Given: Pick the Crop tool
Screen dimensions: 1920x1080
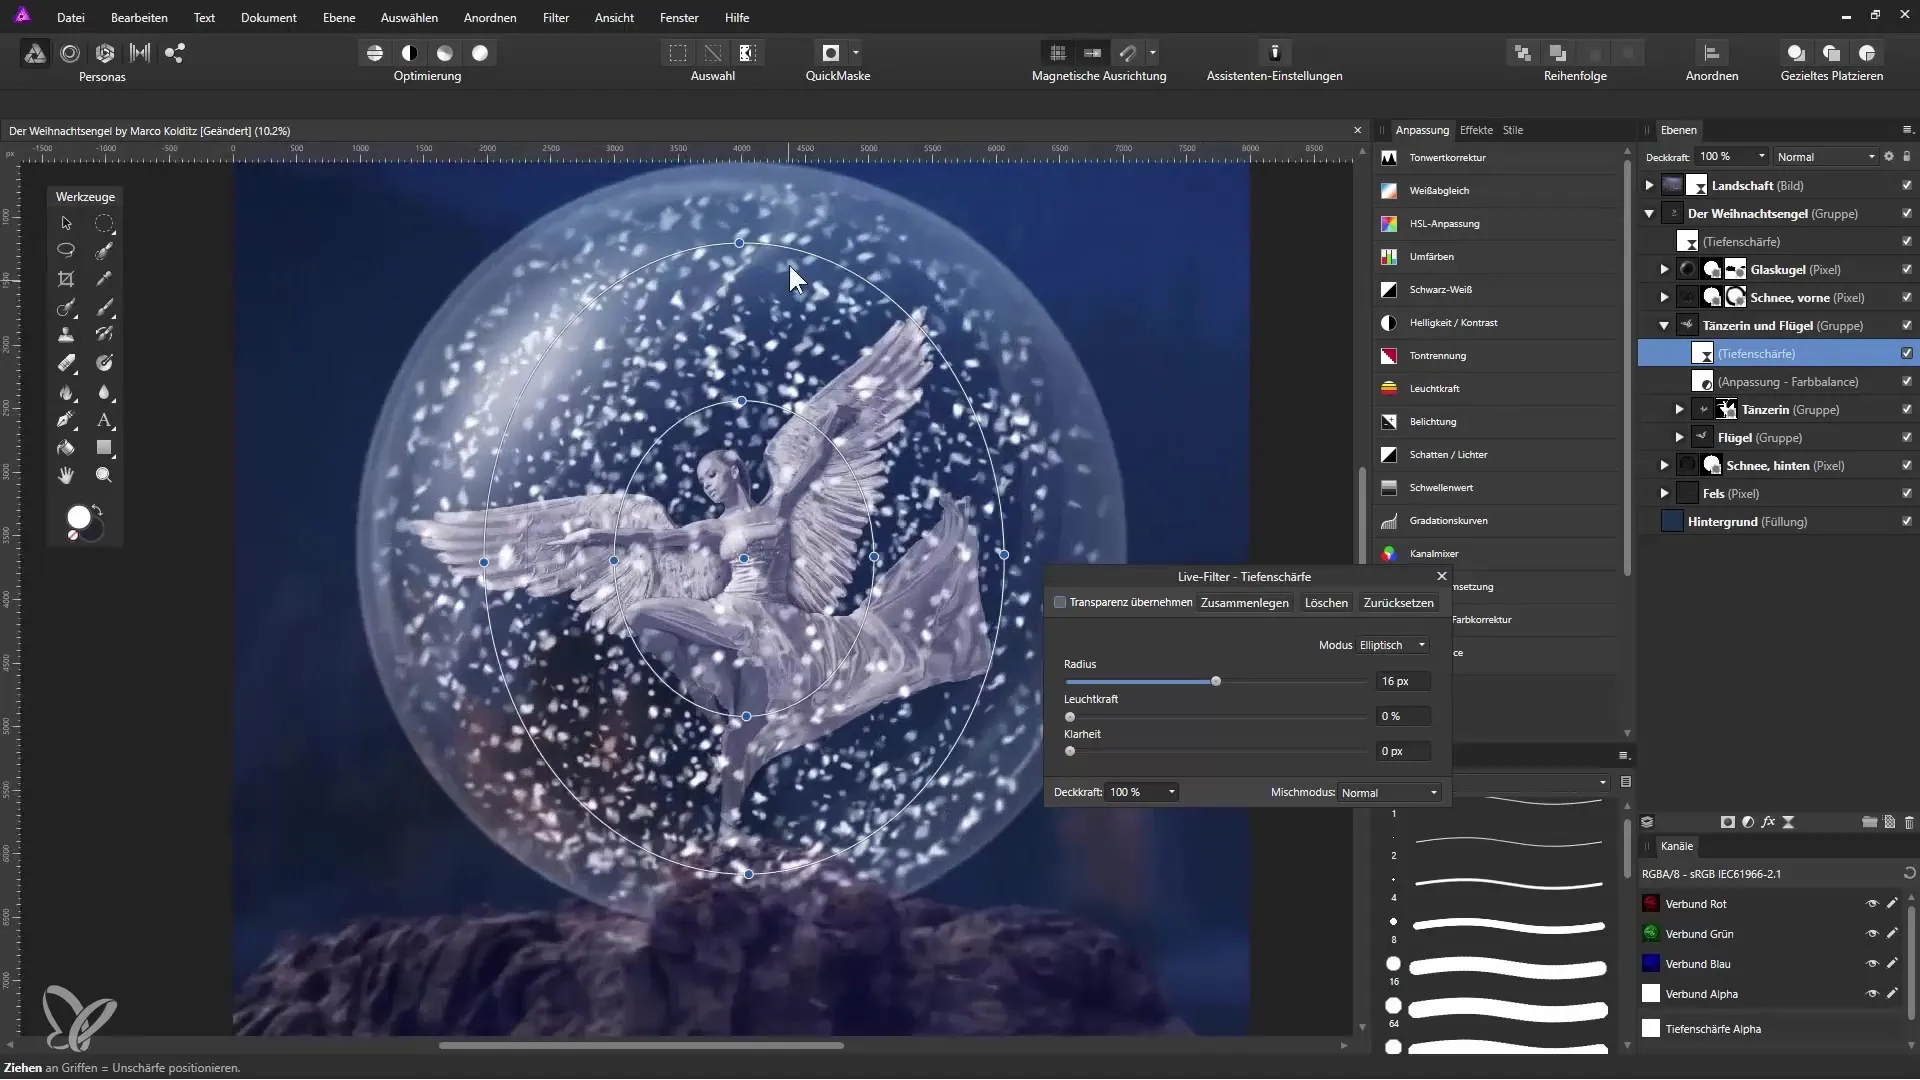Looking at the screenshot, I should pos(66,279).
